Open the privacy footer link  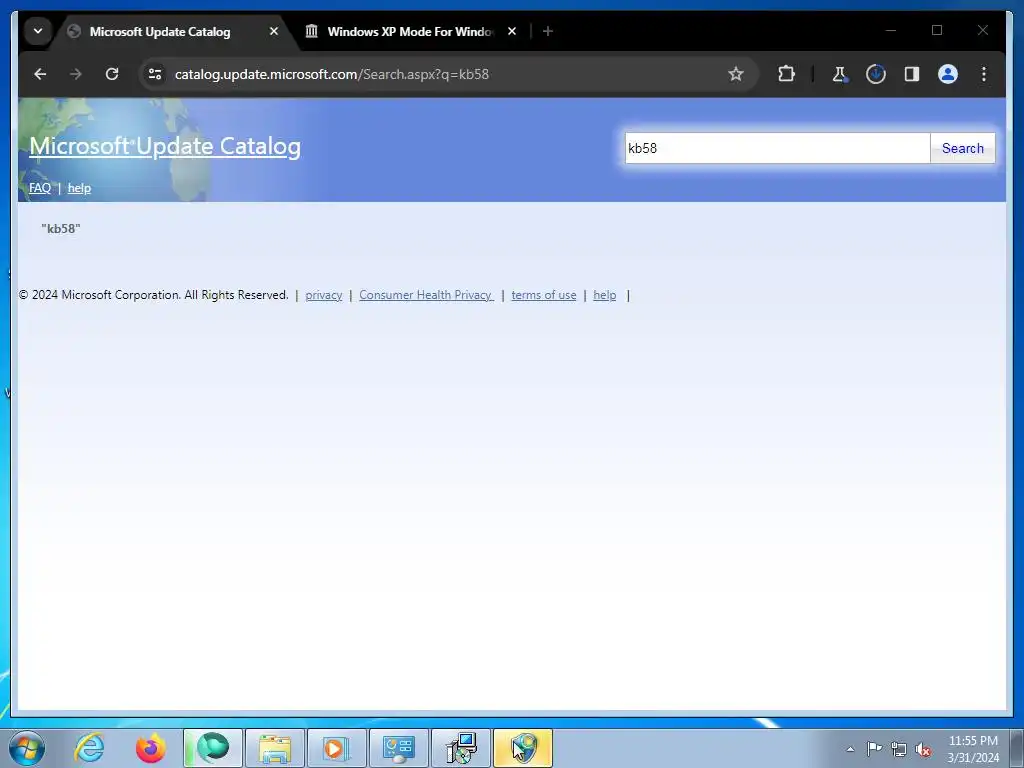(324, 295)
